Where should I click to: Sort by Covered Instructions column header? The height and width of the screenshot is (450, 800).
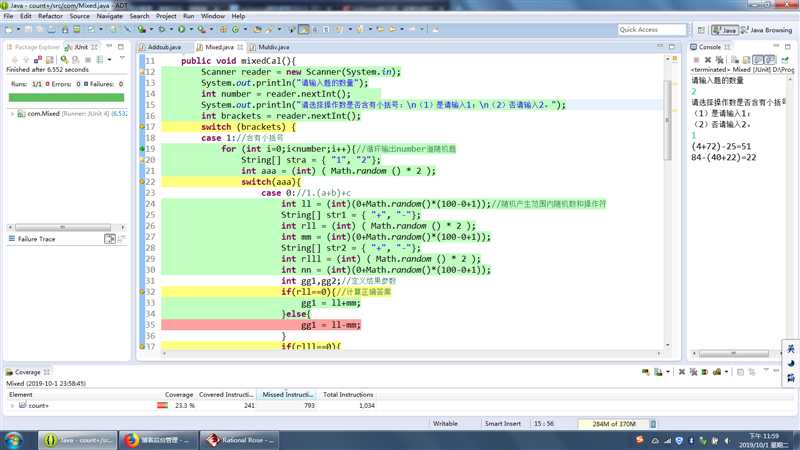point(226,394)
